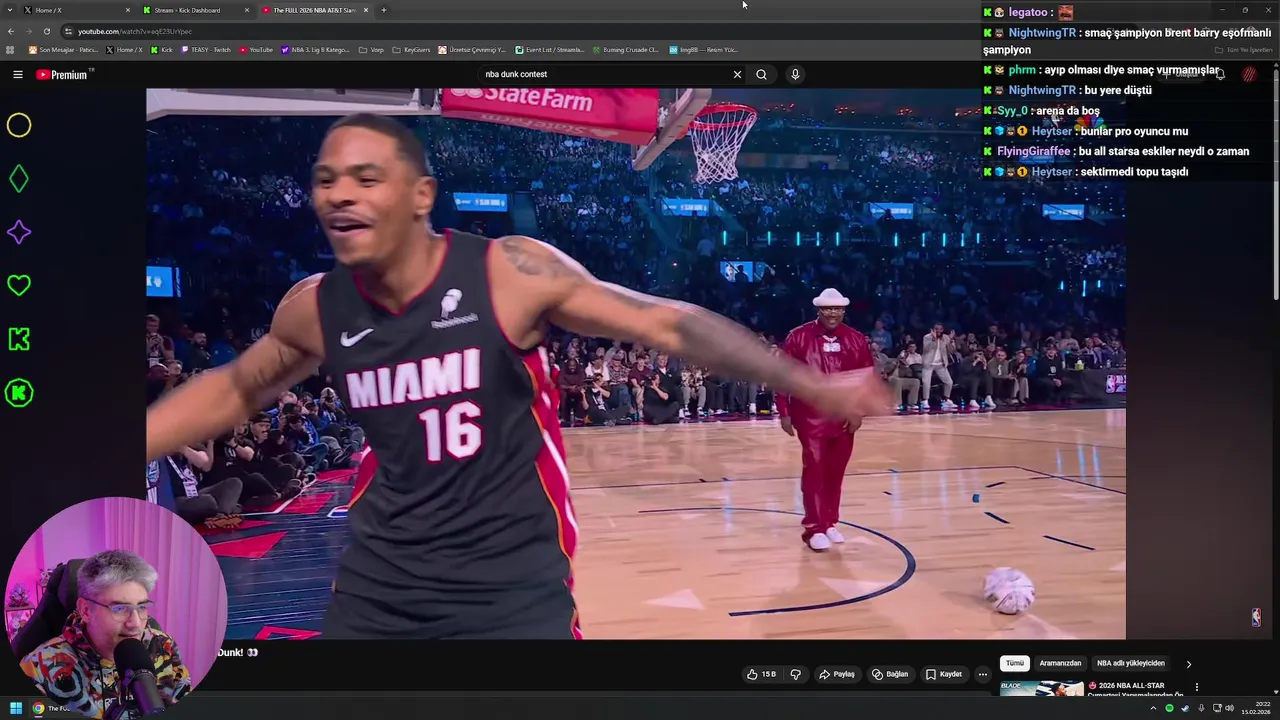Click the yellow circle overlay icon
1280x720 pixels.
(x=19, y=125)
